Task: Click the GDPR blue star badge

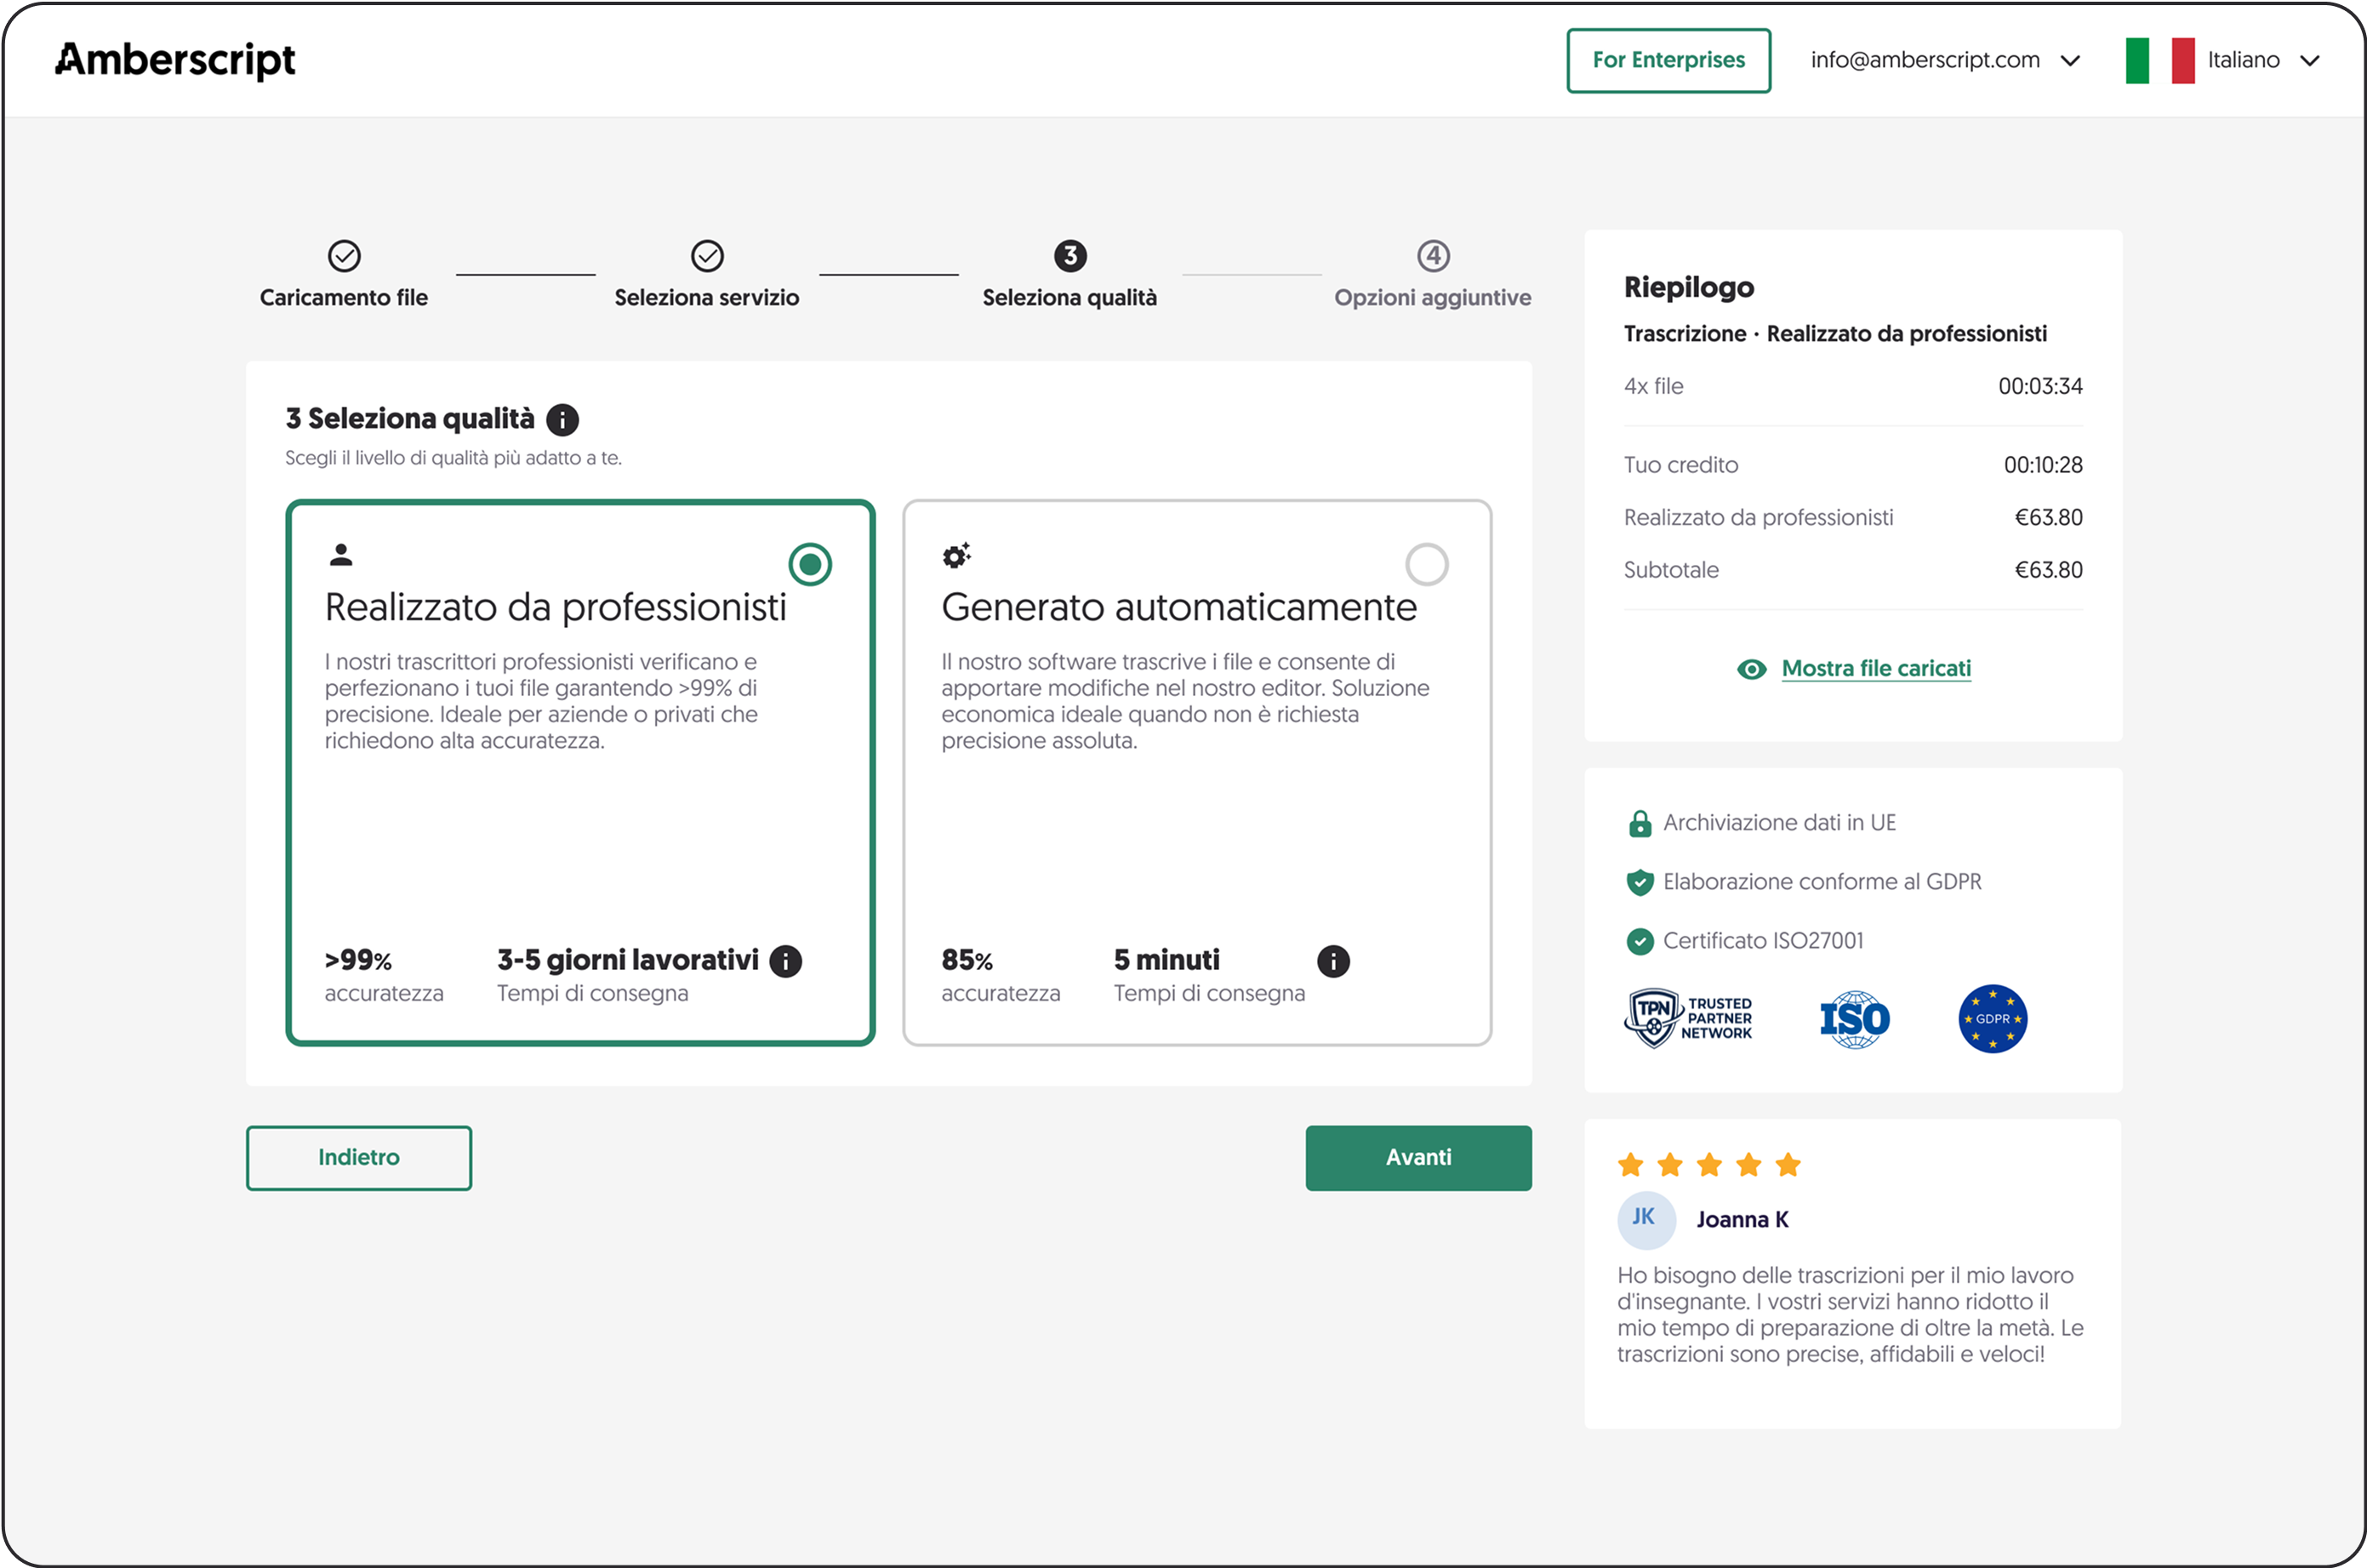Action: coord(1992,1019)
